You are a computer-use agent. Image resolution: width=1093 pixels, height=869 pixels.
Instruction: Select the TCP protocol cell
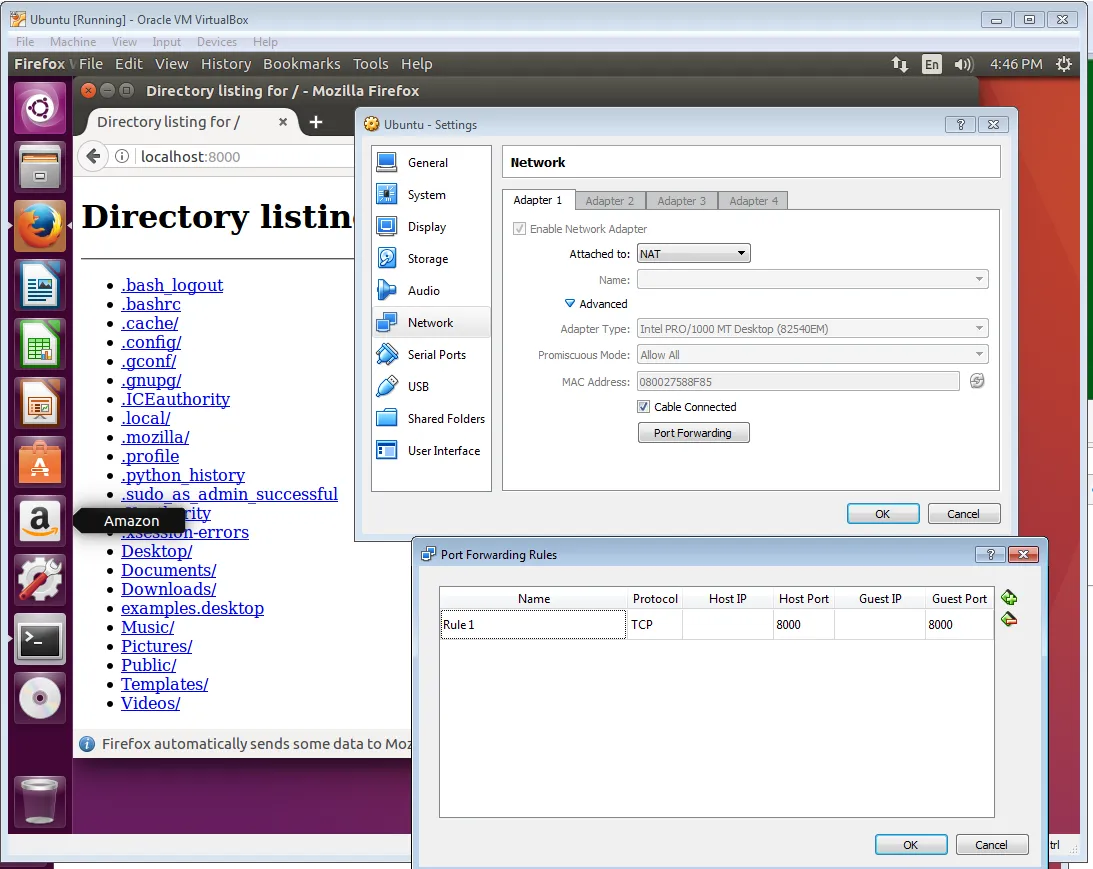[x=655, y=624]
